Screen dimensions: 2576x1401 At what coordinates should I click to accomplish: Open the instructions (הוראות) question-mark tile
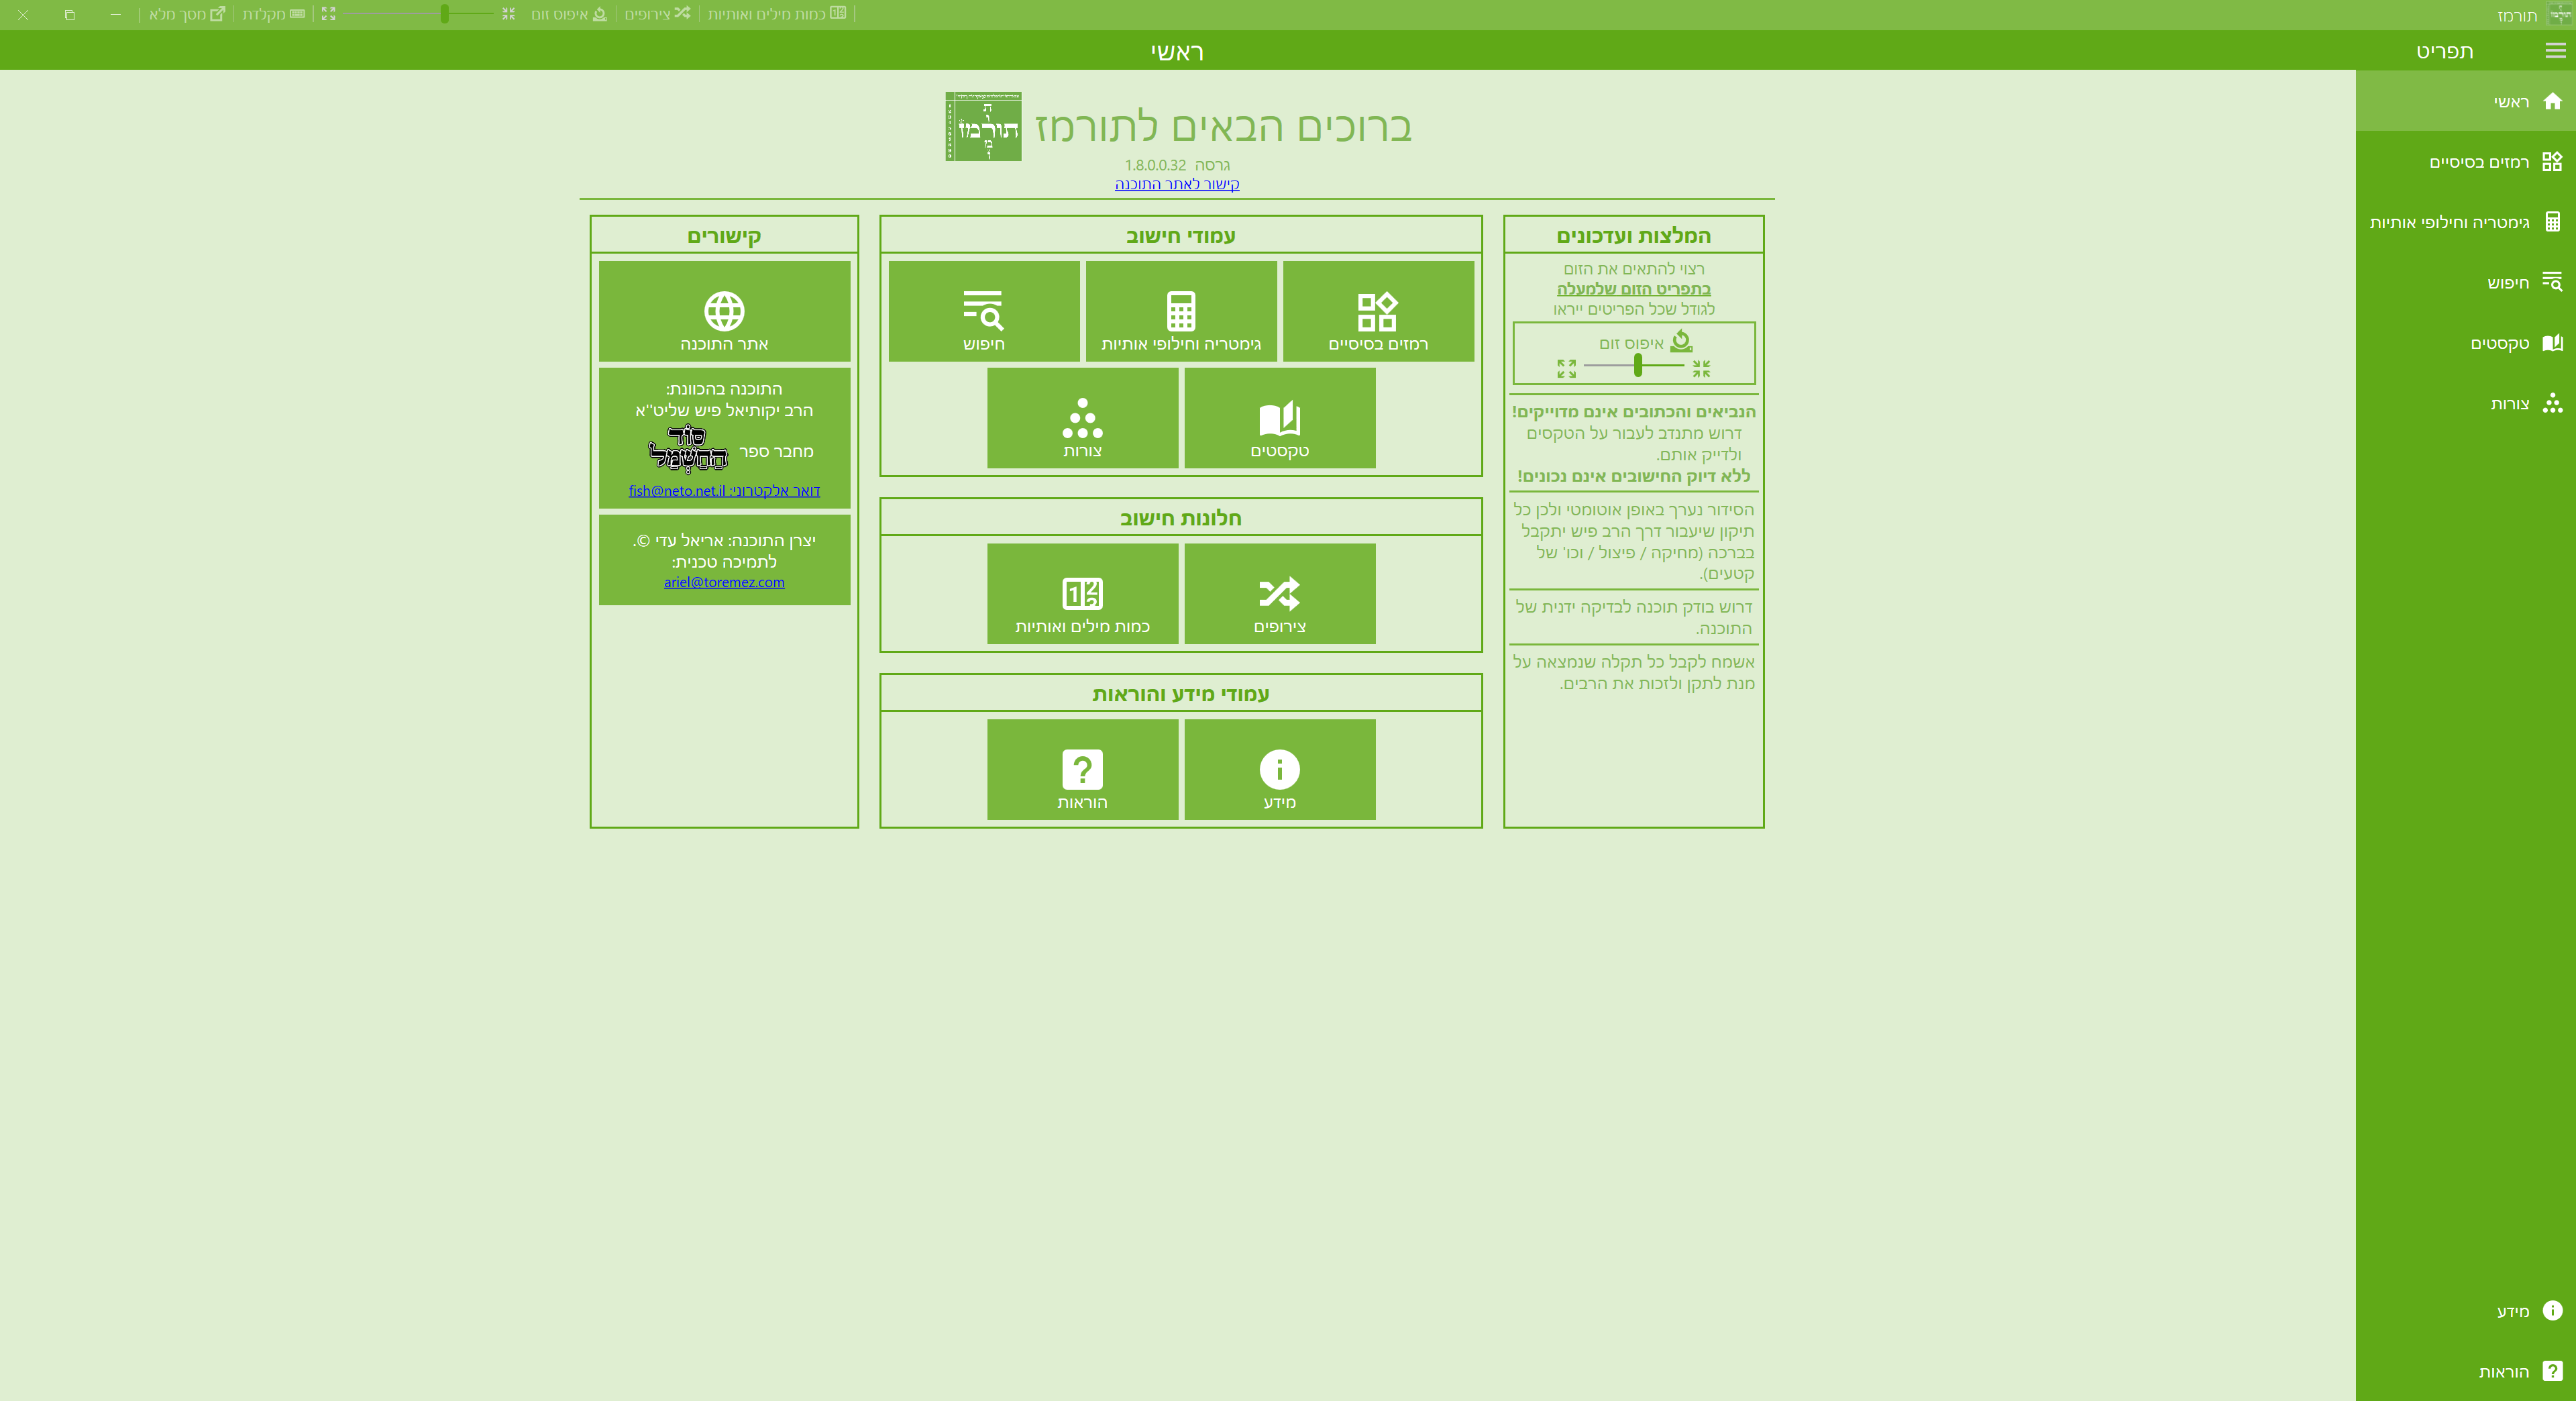pyautogui.click(x=1082, y=770)
